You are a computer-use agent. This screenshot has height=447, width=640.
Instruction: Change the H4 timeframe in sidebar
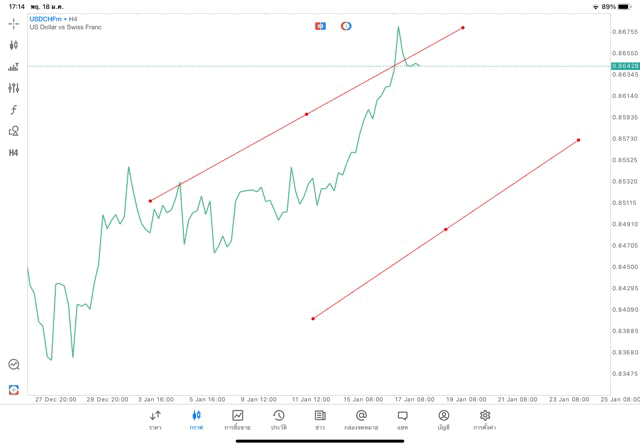click(14, 153)
